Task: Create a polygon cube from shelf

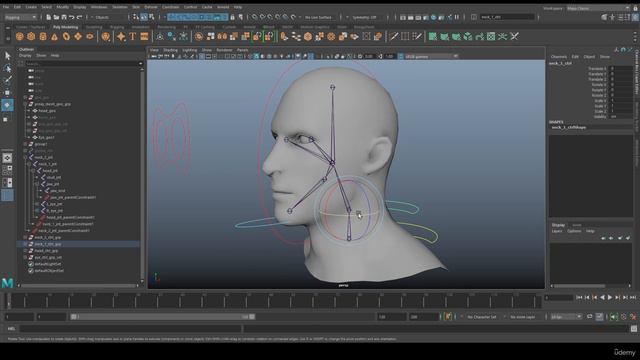Action: (x=31, y=37)
